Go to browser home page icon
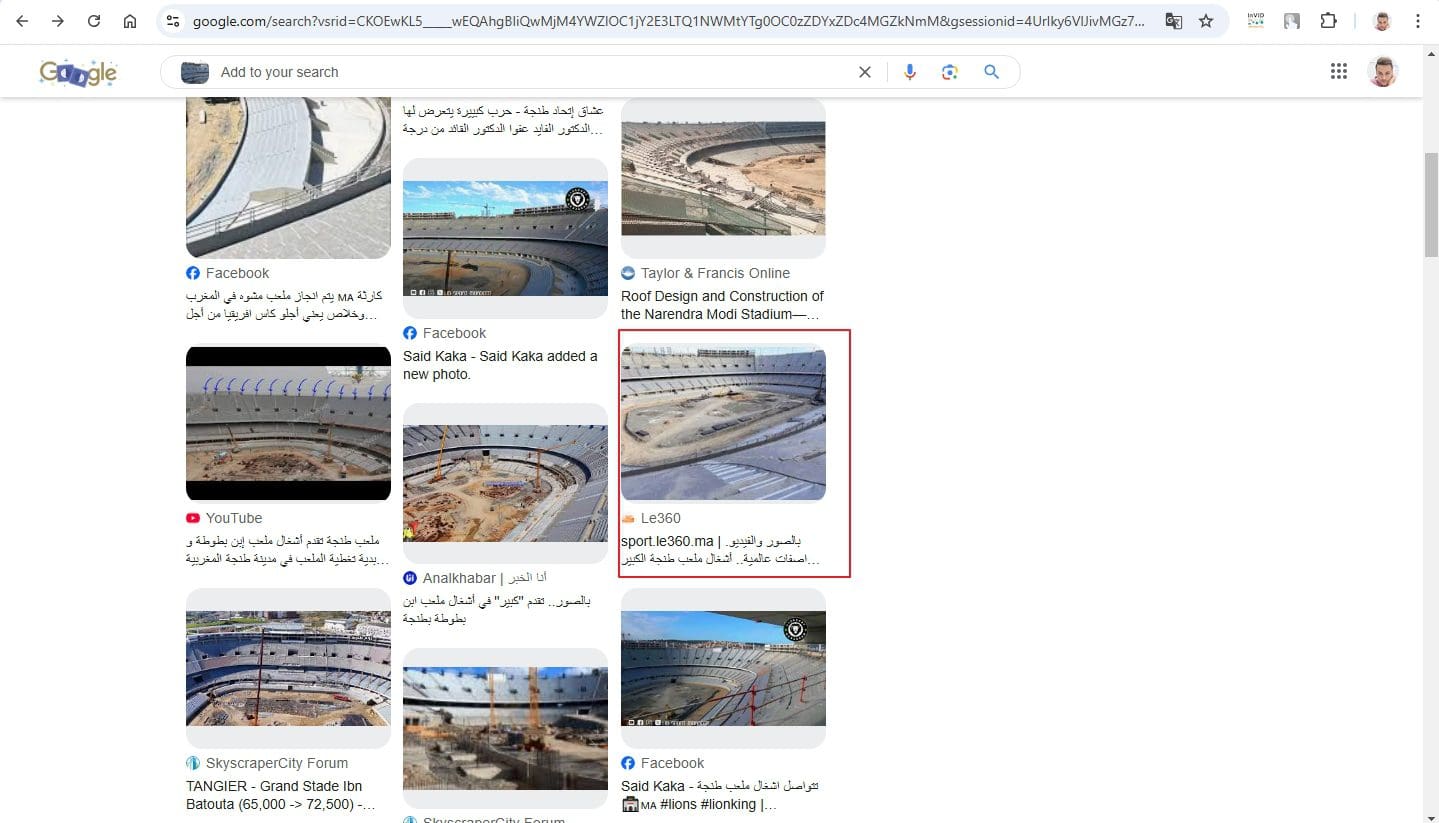The width and height of the screenshot is (1439, 823). 130,21
